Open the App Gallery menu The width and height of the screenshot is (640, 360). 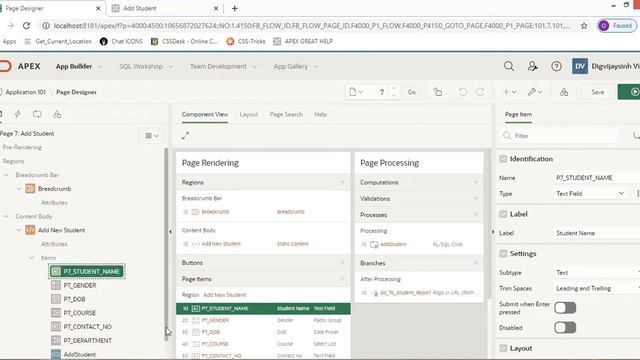295,66
